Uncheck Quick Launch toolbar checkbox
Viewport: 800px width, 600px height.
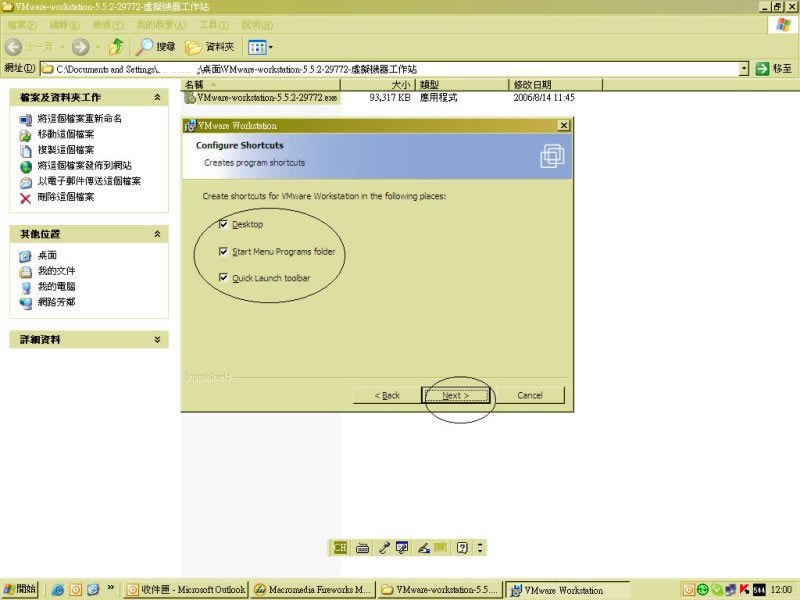(x=223, y=277)
